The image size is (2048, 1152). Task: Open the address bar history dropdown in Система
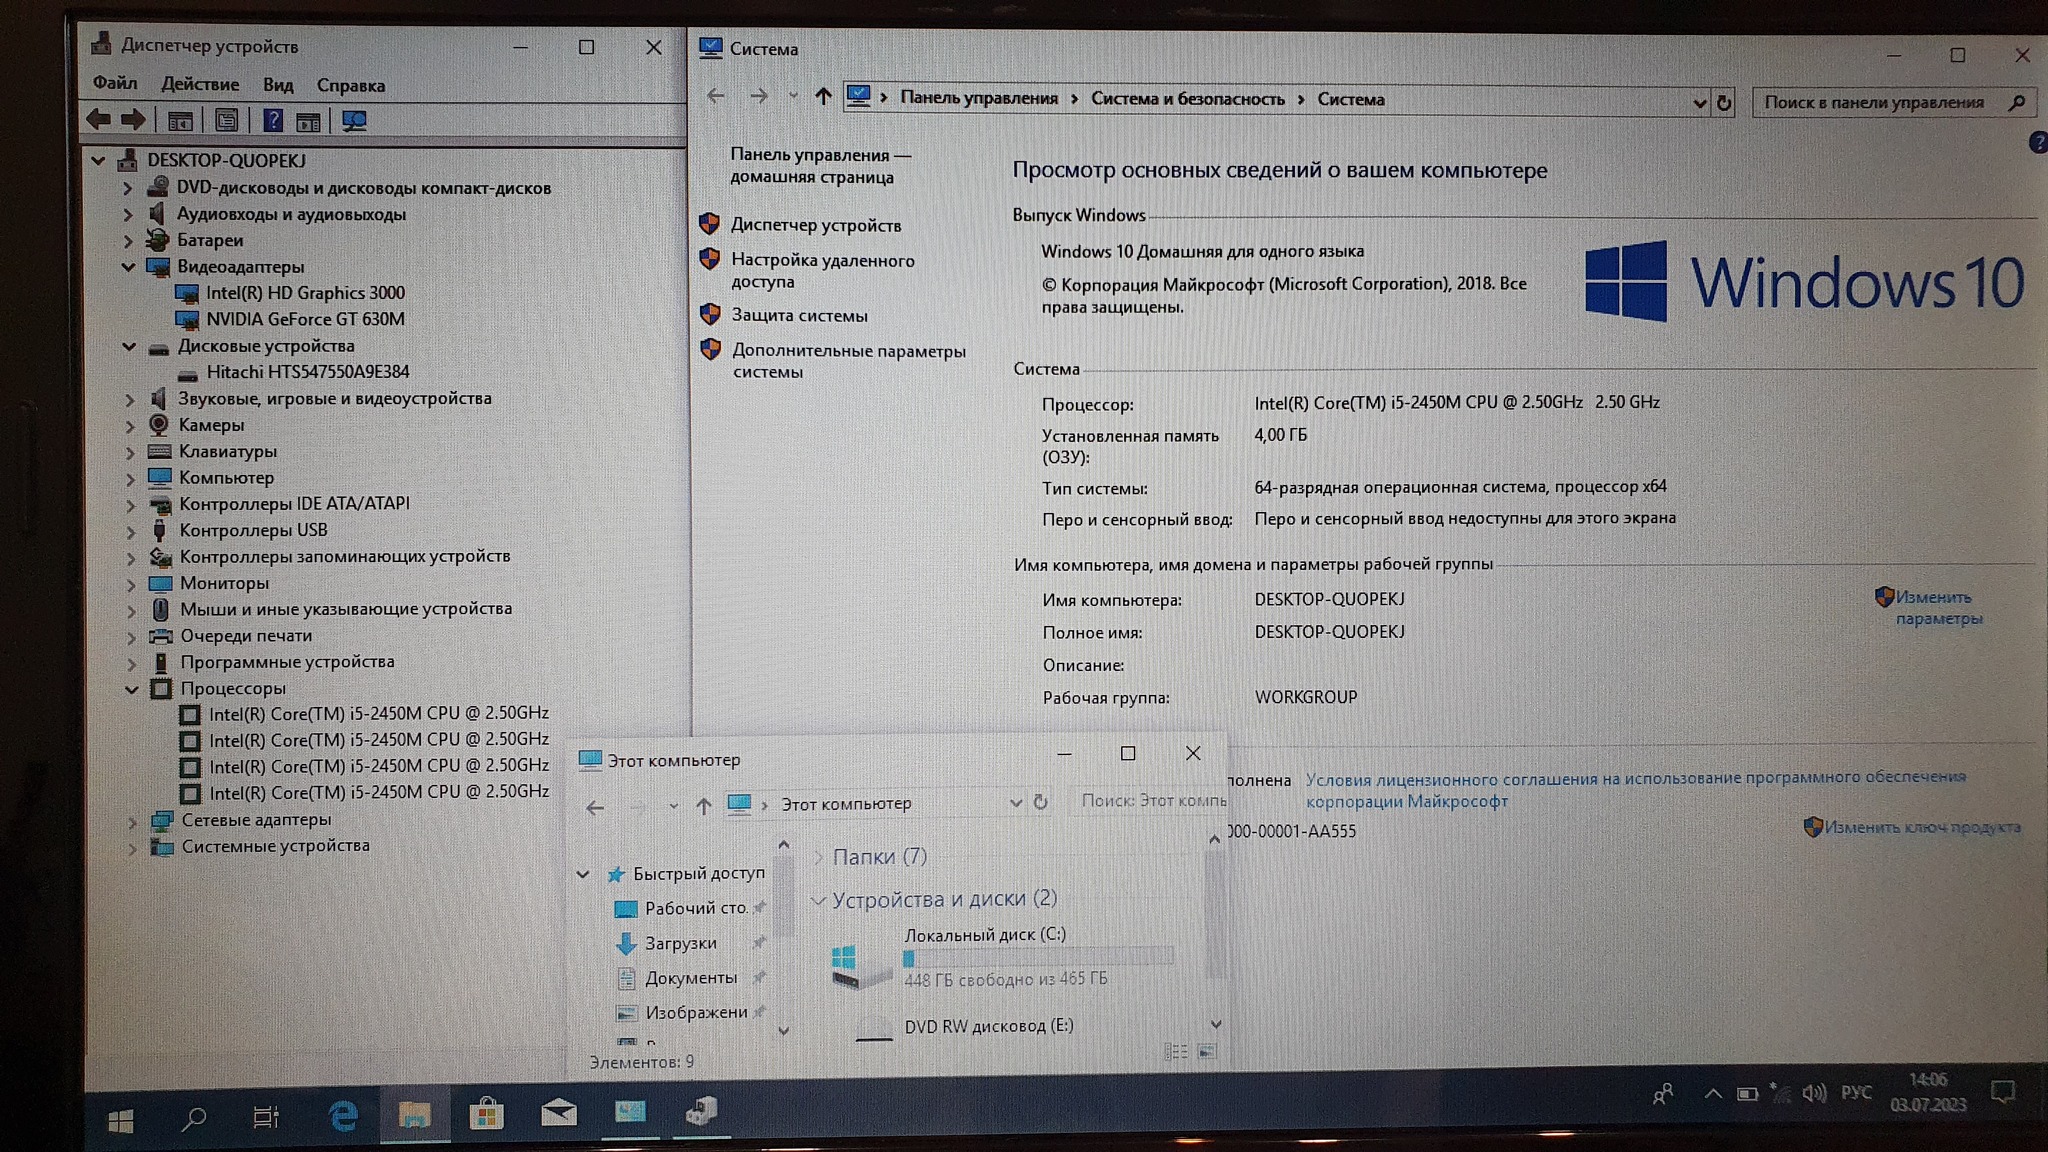[1699, 102]
